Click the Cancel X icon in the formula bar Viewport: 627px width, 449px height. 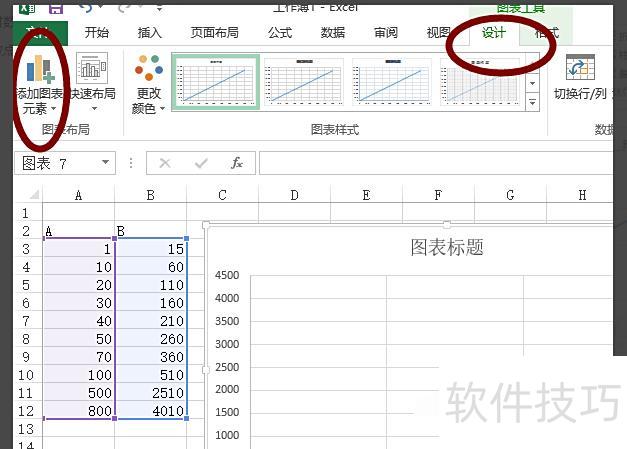[165, 163]
